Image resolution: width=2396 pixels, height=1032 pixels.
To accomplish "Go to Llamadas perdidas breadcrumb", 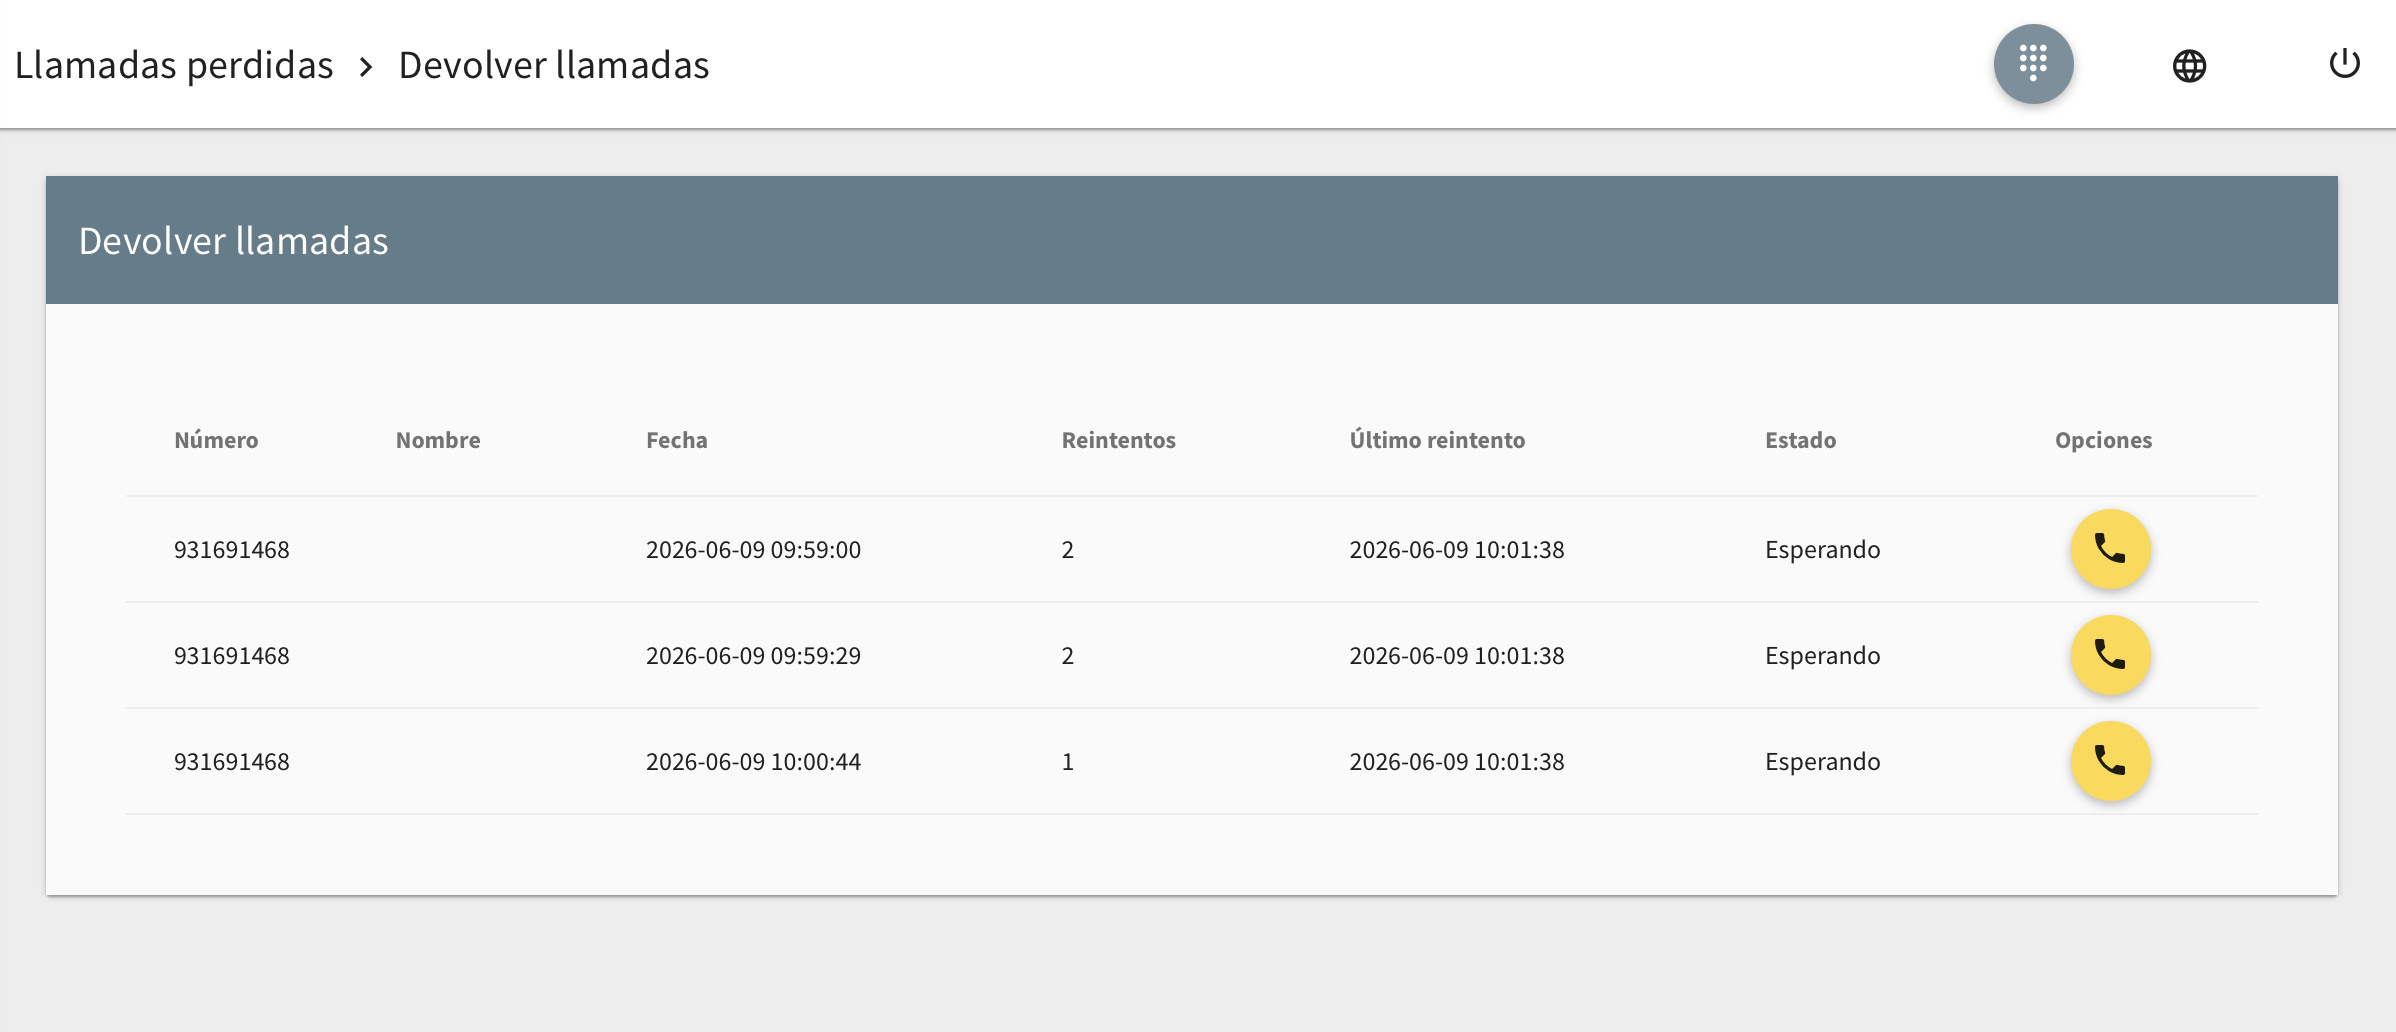I will pyautogui.click(x=174, y=65).
